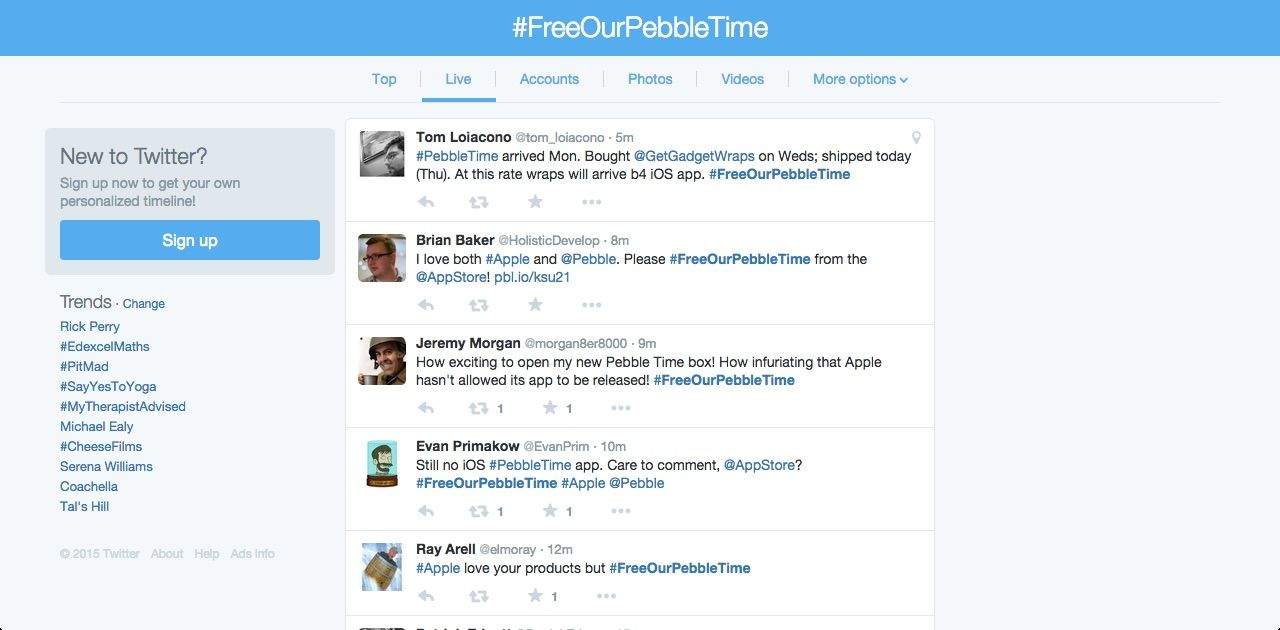Retweet Ray Arell's tweet
Screen dimensions: 1280x630
(x=479, y=596)
